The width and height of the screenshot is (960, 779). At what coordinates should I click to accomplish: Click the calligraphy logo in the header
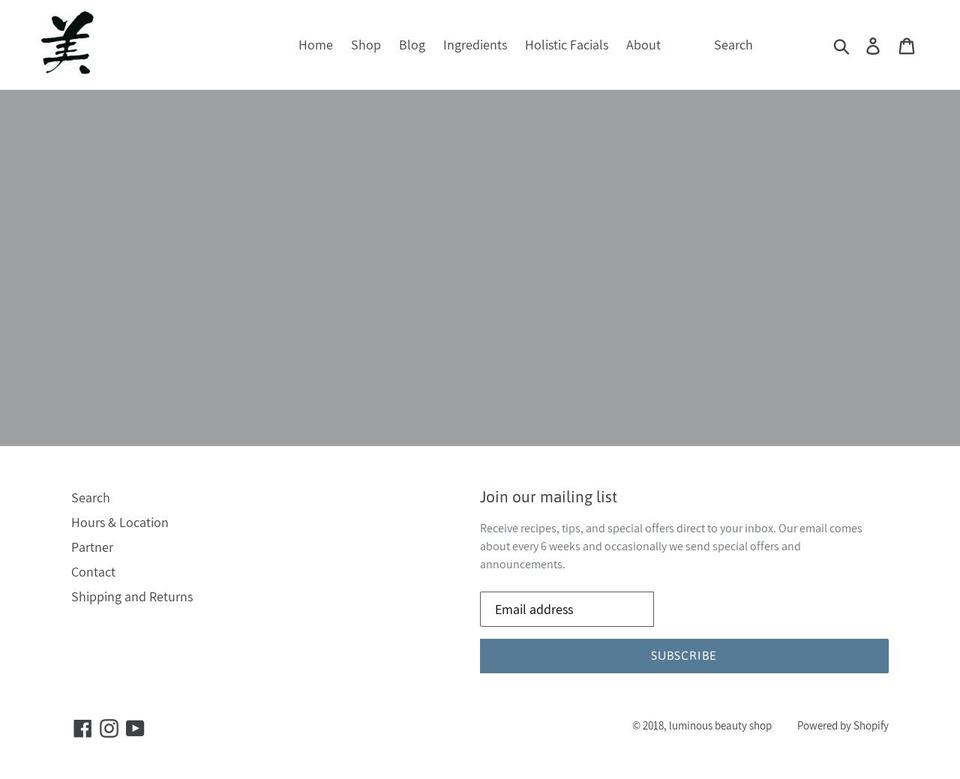click(x=67, y=43)
